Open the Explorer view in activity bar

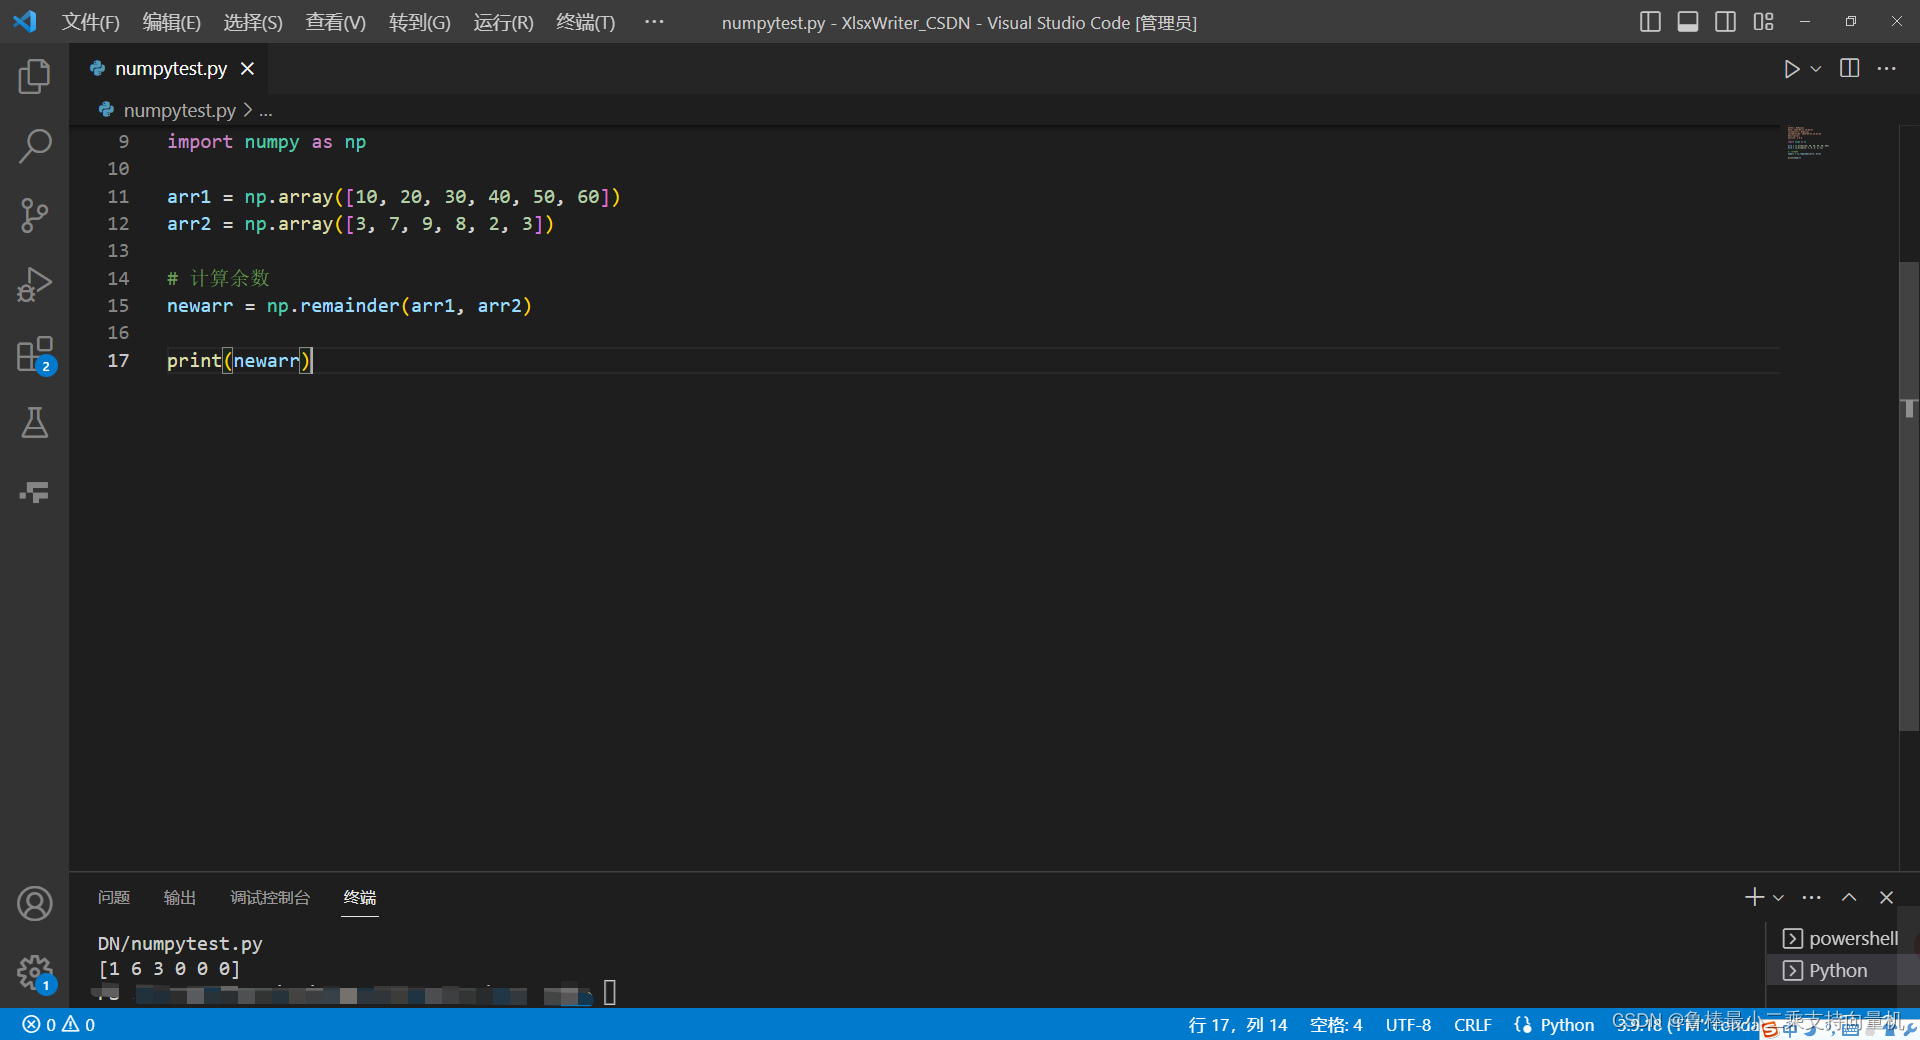pyautogui.click(x=34, y=77)
